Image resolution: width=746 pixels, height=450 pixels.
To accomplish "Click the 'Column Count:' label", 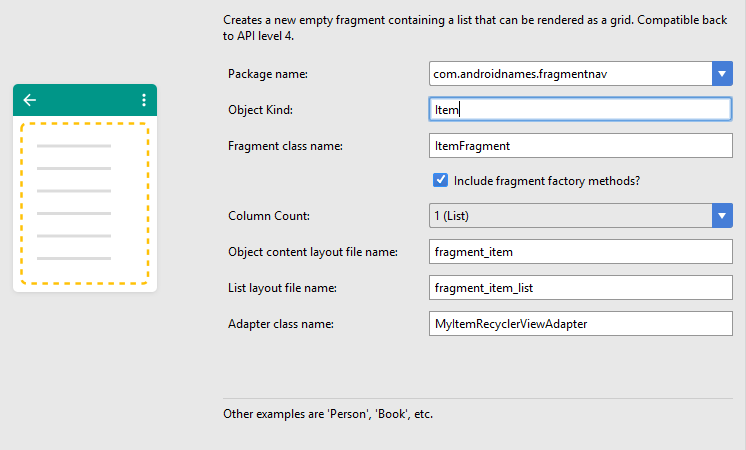I will 269,216.
